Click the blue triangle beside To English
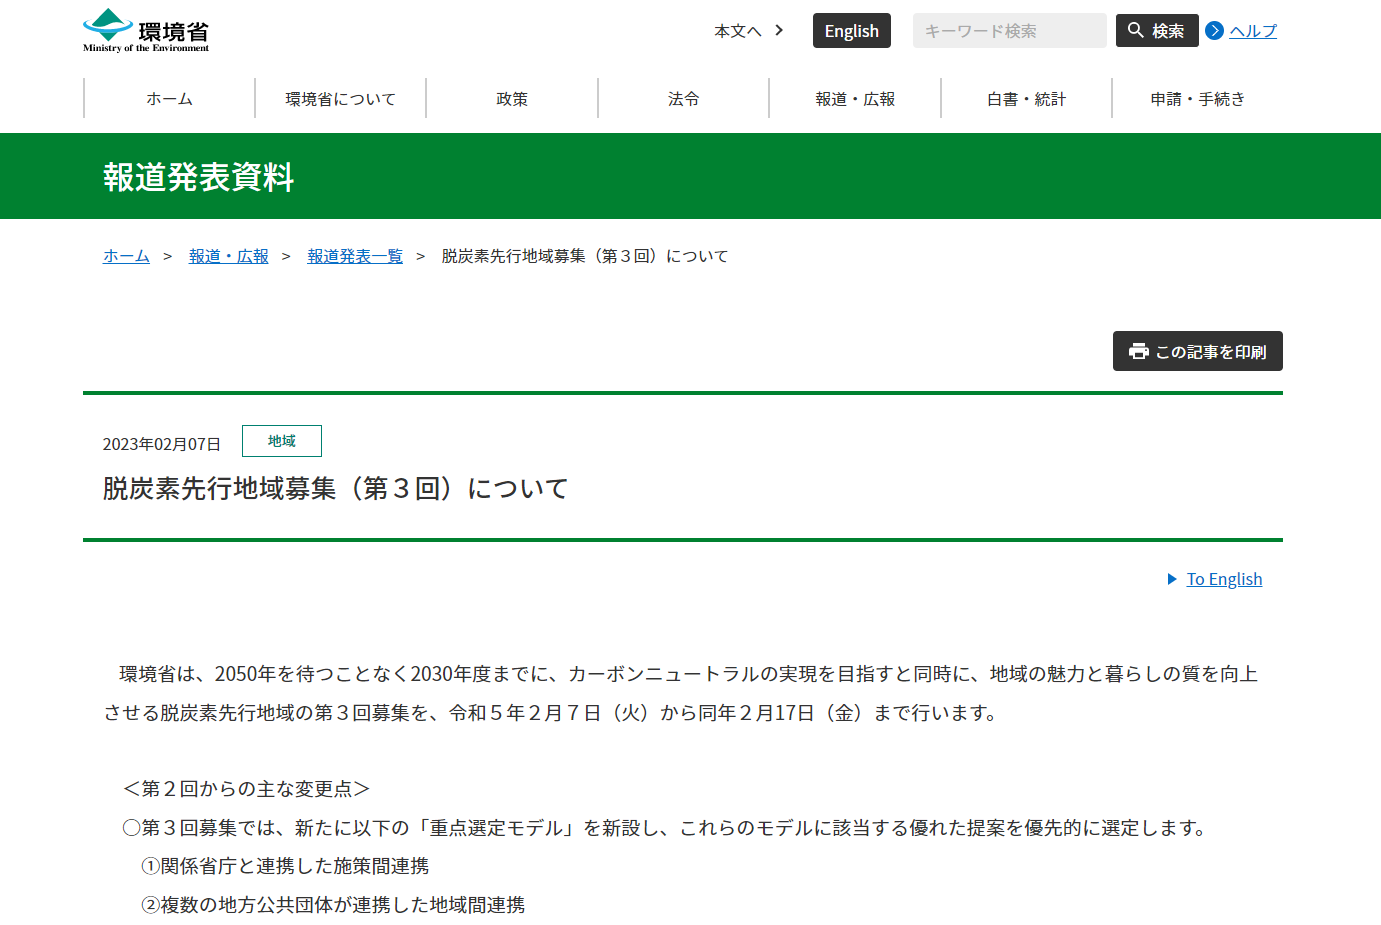Viewport: 1381px width, 925px height. coord(1172,579)
